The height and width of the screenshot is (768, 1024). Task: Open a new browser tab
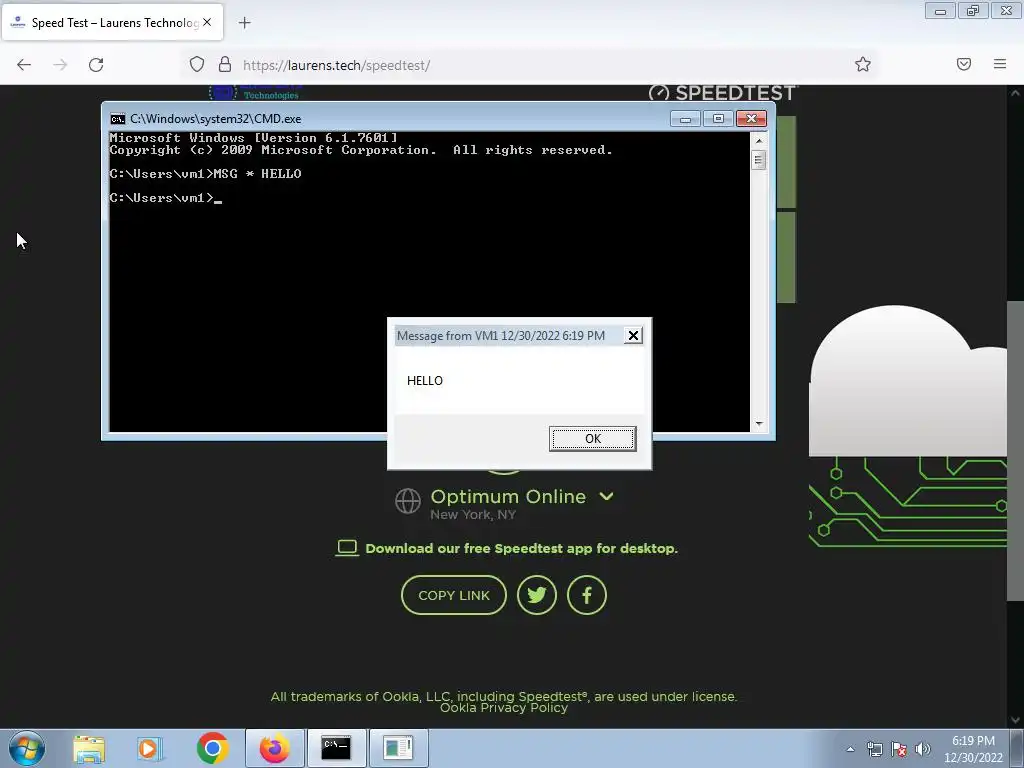tap(244, 23)
